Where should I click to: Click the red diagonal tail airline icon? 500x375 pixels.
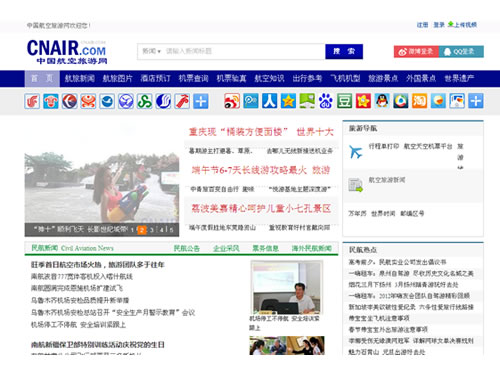pos(182,101)
